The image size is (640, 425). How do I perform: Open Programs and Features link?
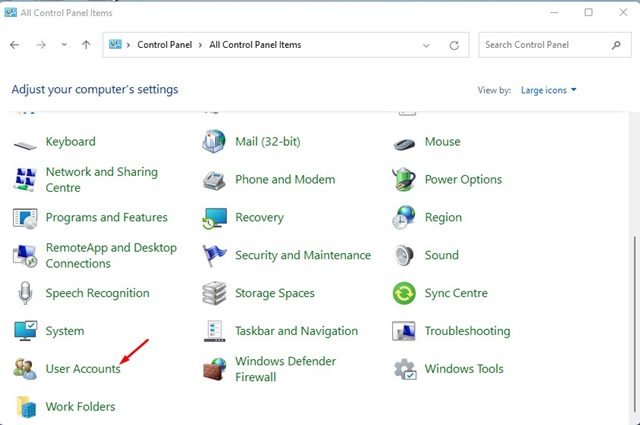click(107, 218)
